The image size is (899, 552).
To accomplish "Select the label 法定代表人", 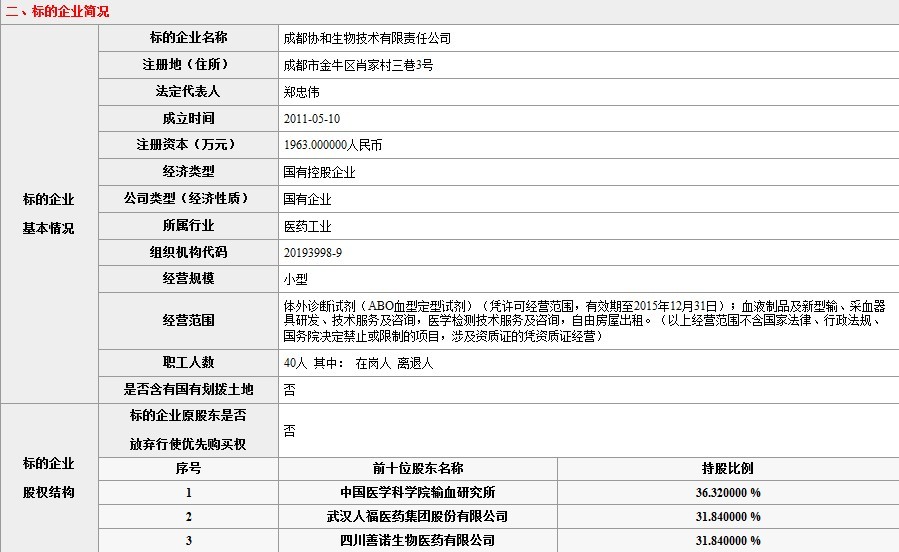I will point(188,91).
